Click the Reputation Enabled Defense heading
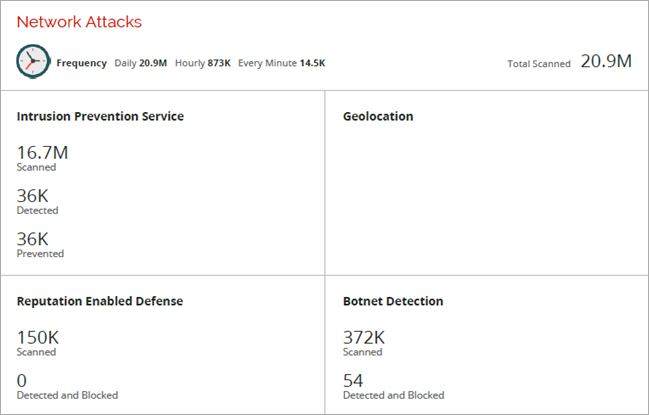 (100, 301)
